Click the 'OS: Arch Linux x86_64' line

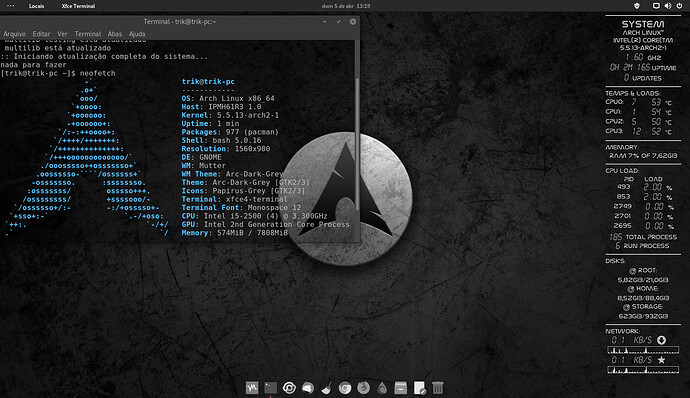tap(228, 98)
